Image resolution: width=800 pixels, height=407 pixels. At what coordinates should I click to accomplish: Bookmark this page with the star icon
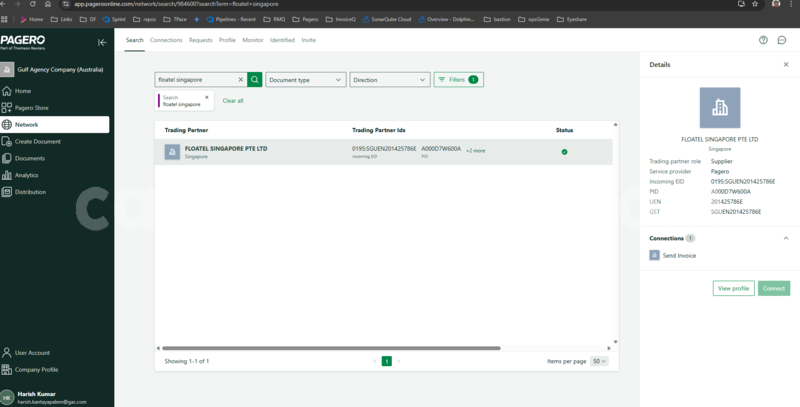coord(755,4)
